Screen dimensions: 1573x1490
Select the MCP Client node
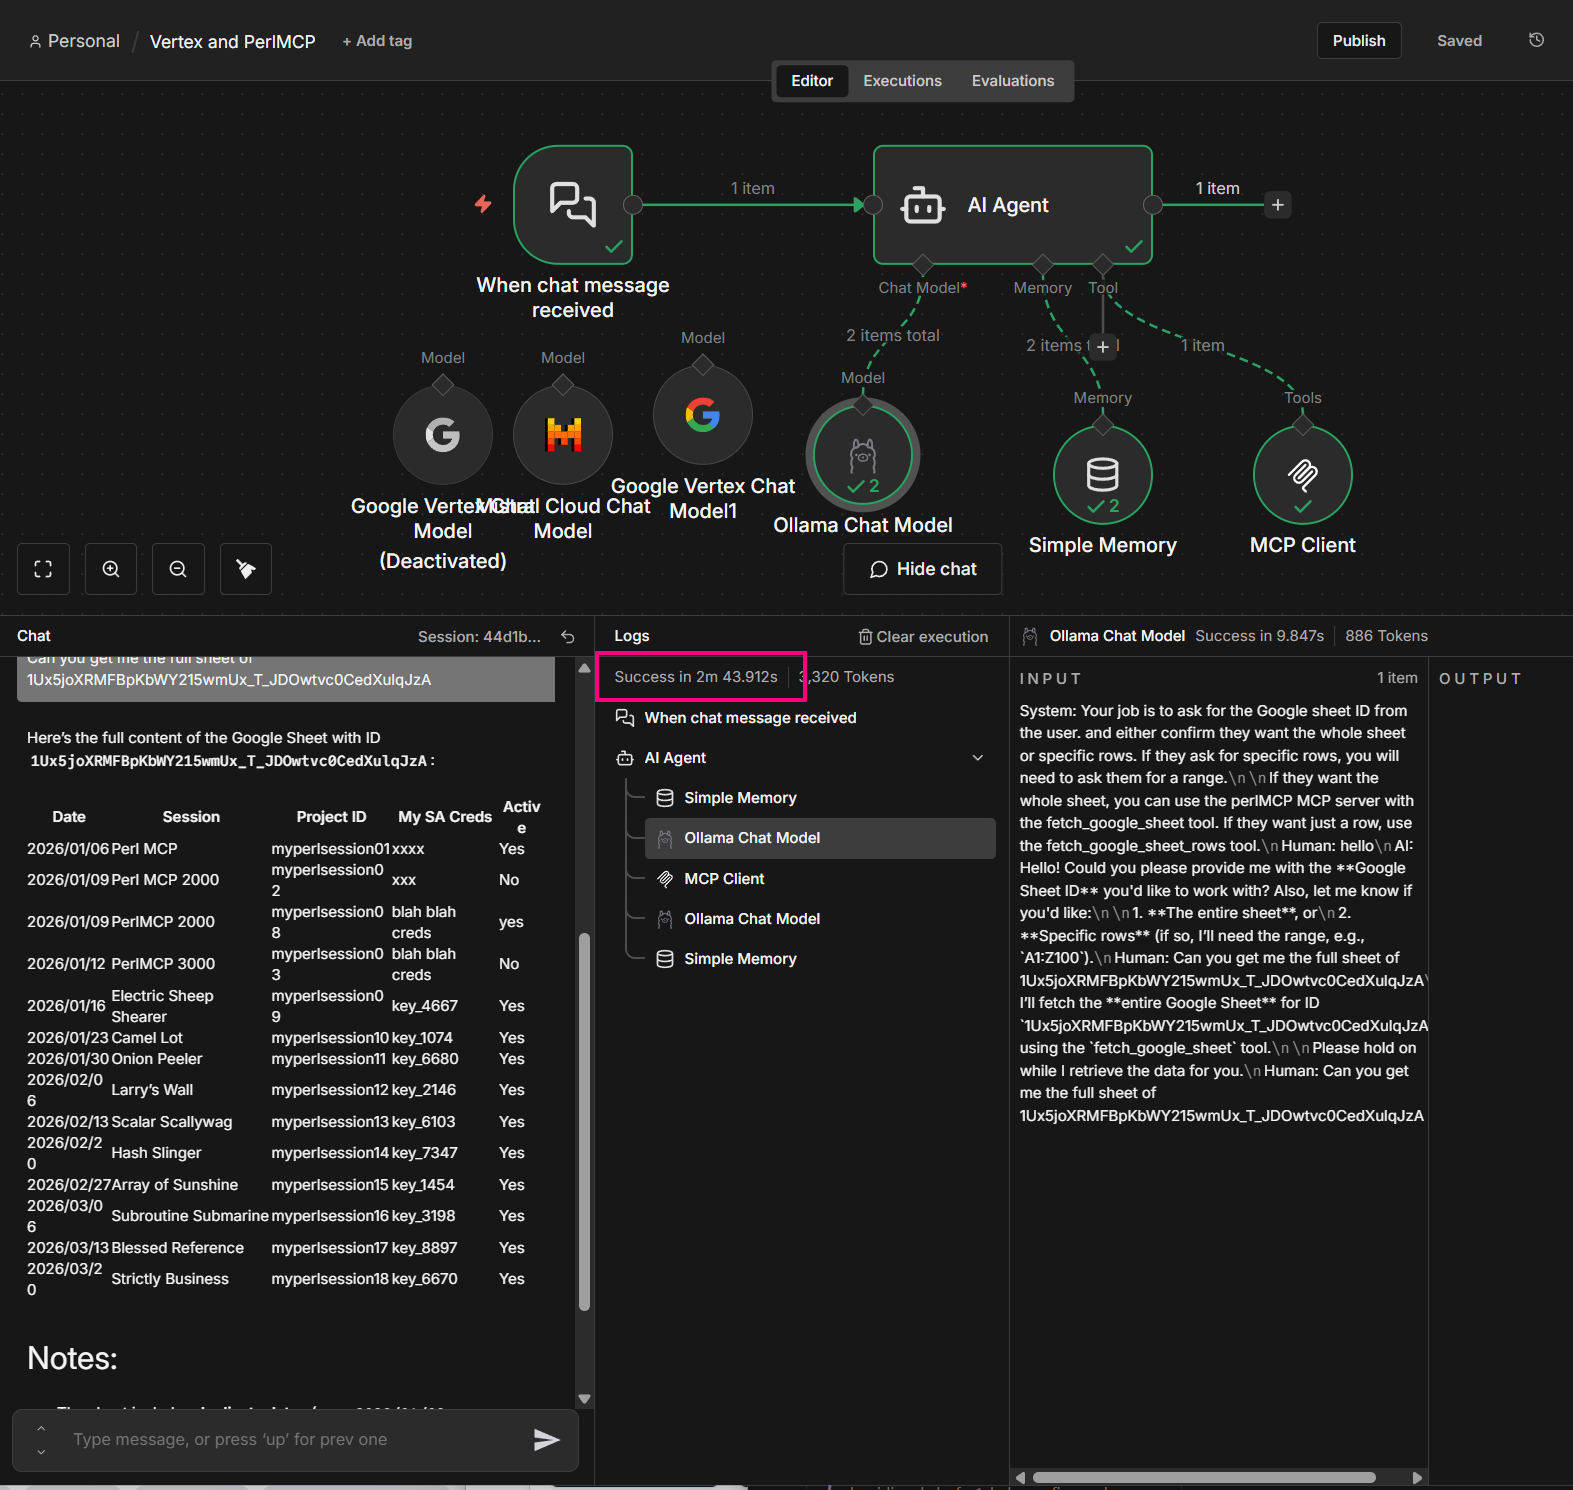pos(1302,475)
